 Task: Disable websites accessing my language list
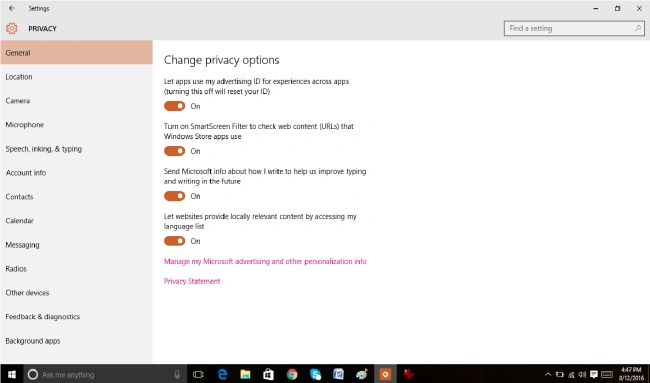point(175,241)
